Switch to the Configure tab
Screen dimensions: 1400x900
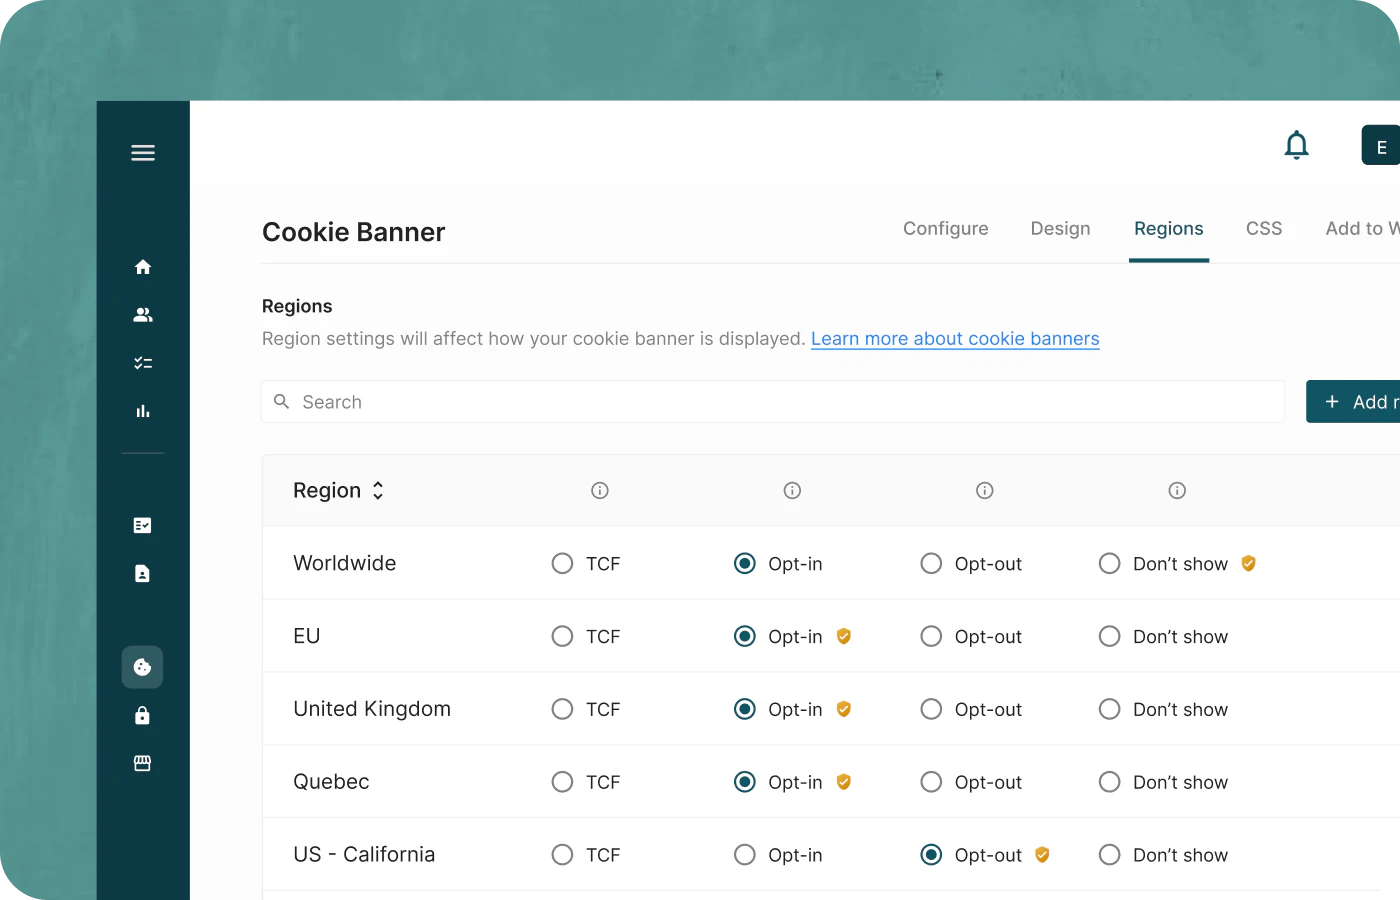tap(945, 229)
